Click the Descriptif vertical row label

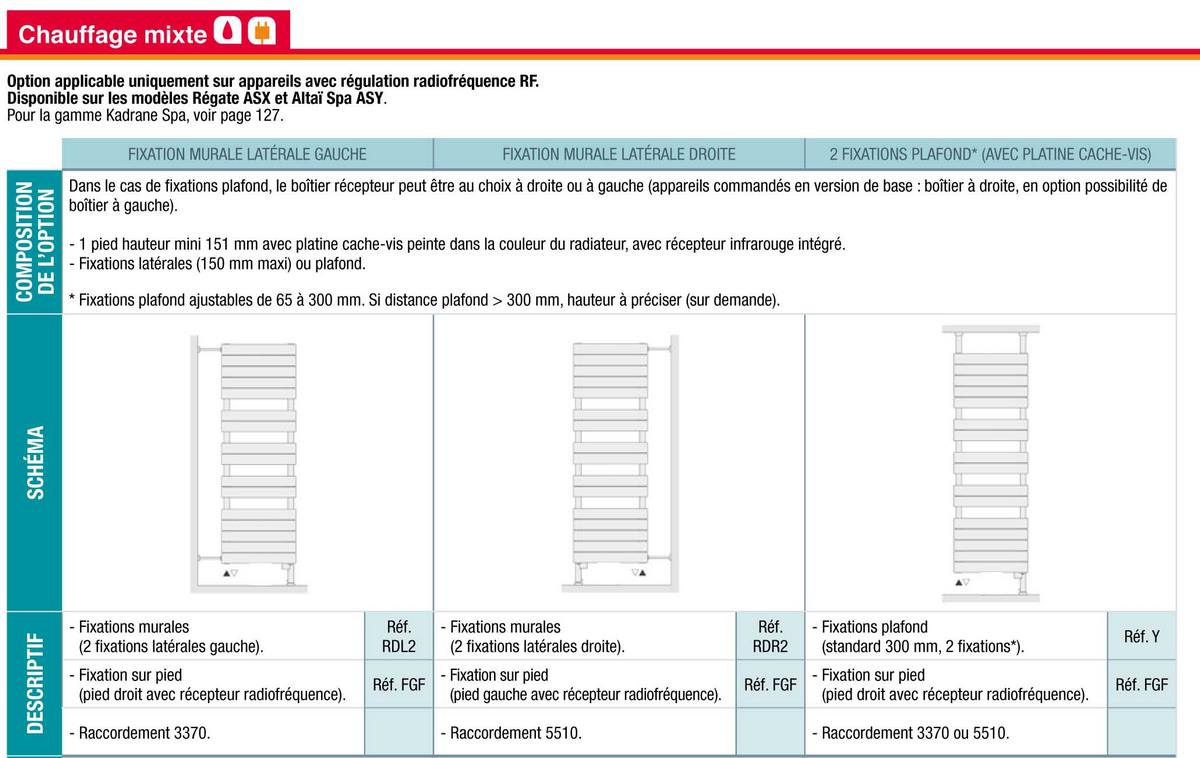click(x=34, y=684)
